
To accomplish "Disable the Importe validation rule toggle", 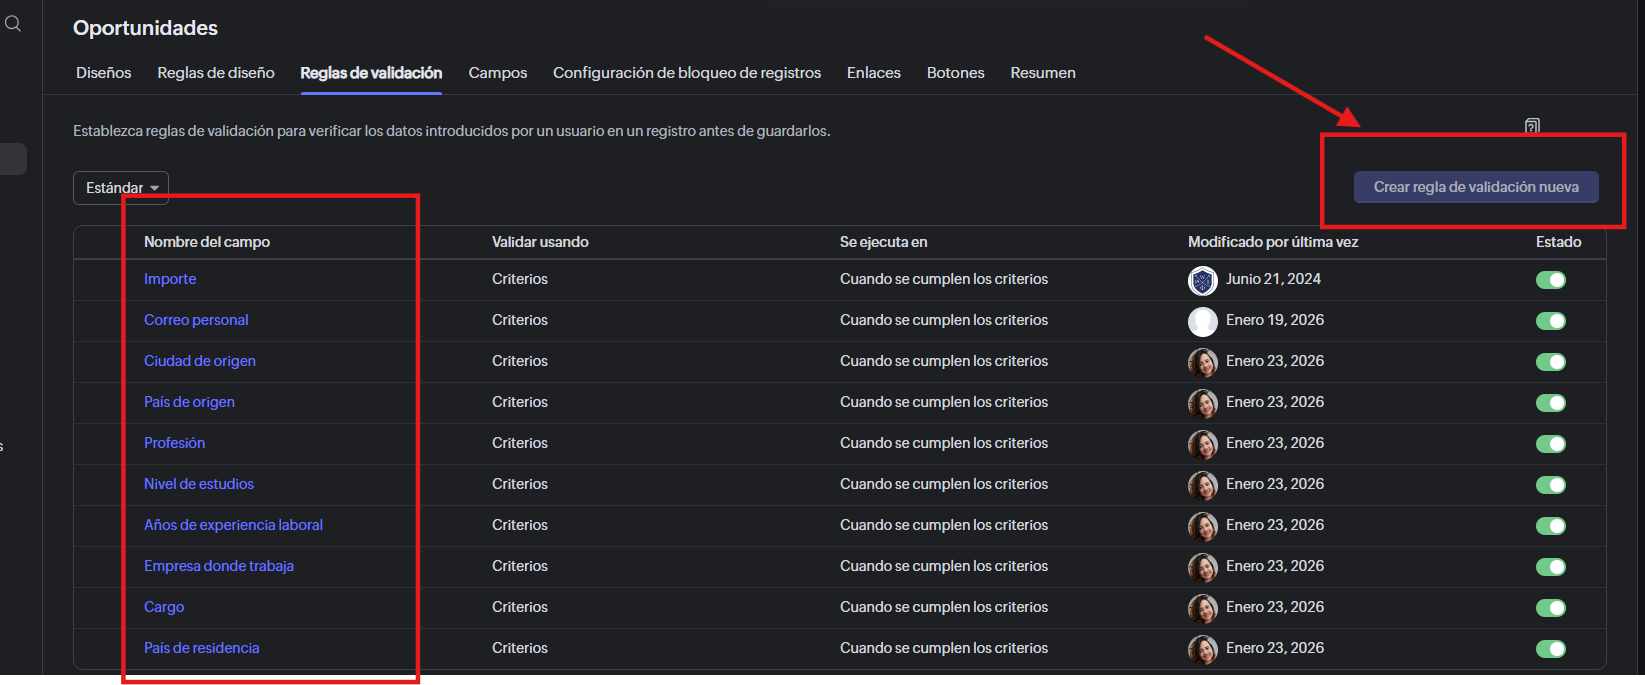I will 1550,280.
